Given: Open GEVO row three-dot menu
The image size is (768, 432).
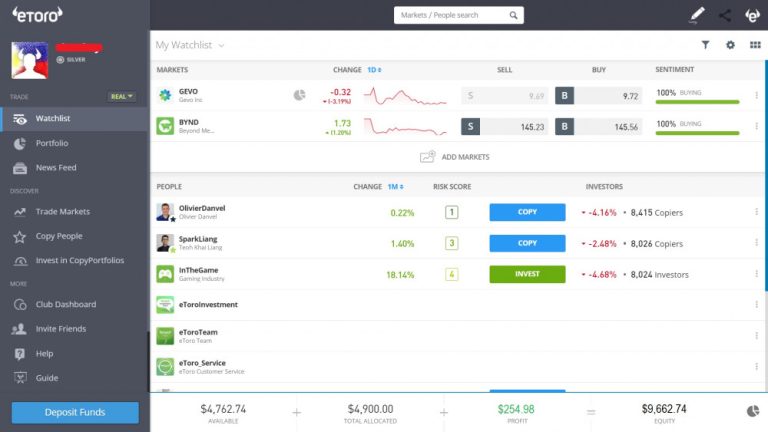Looking at the screenshot, I should (756, 95).
